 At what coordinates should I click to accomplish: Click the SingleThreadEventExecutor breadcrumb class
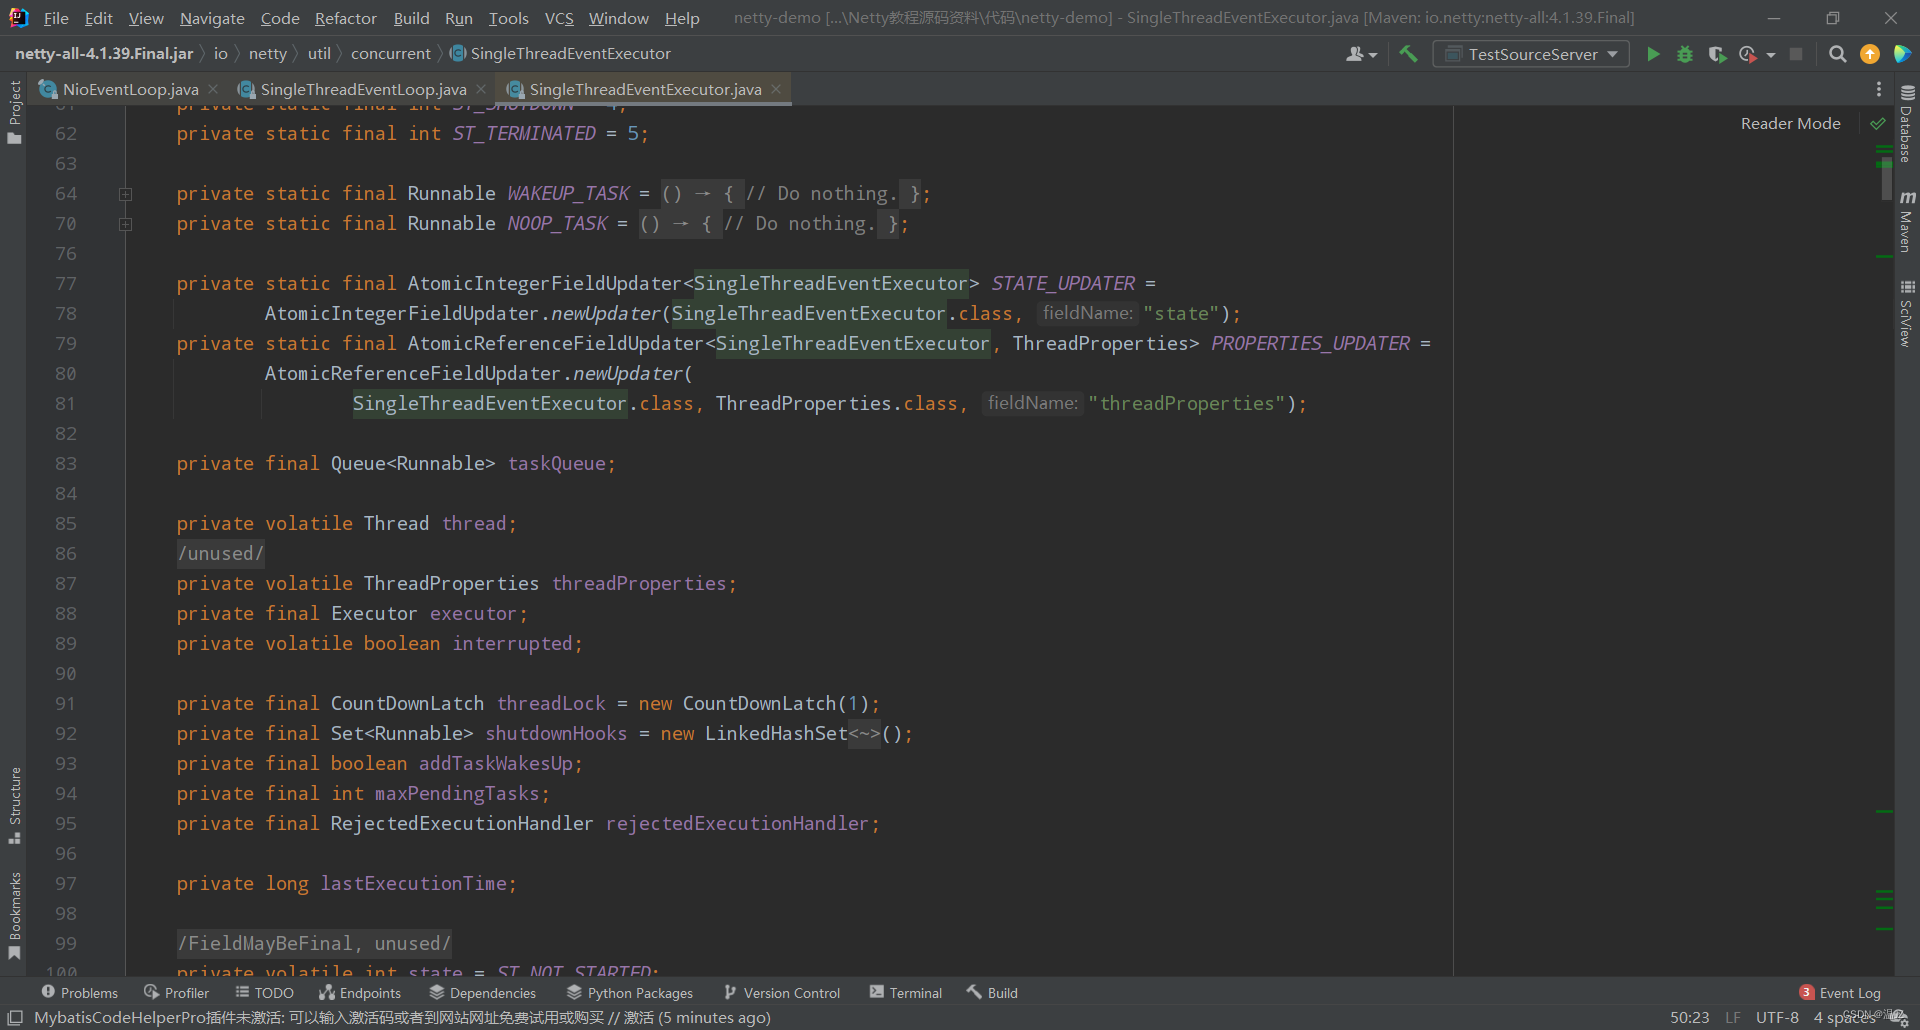[x=560, y=54]
